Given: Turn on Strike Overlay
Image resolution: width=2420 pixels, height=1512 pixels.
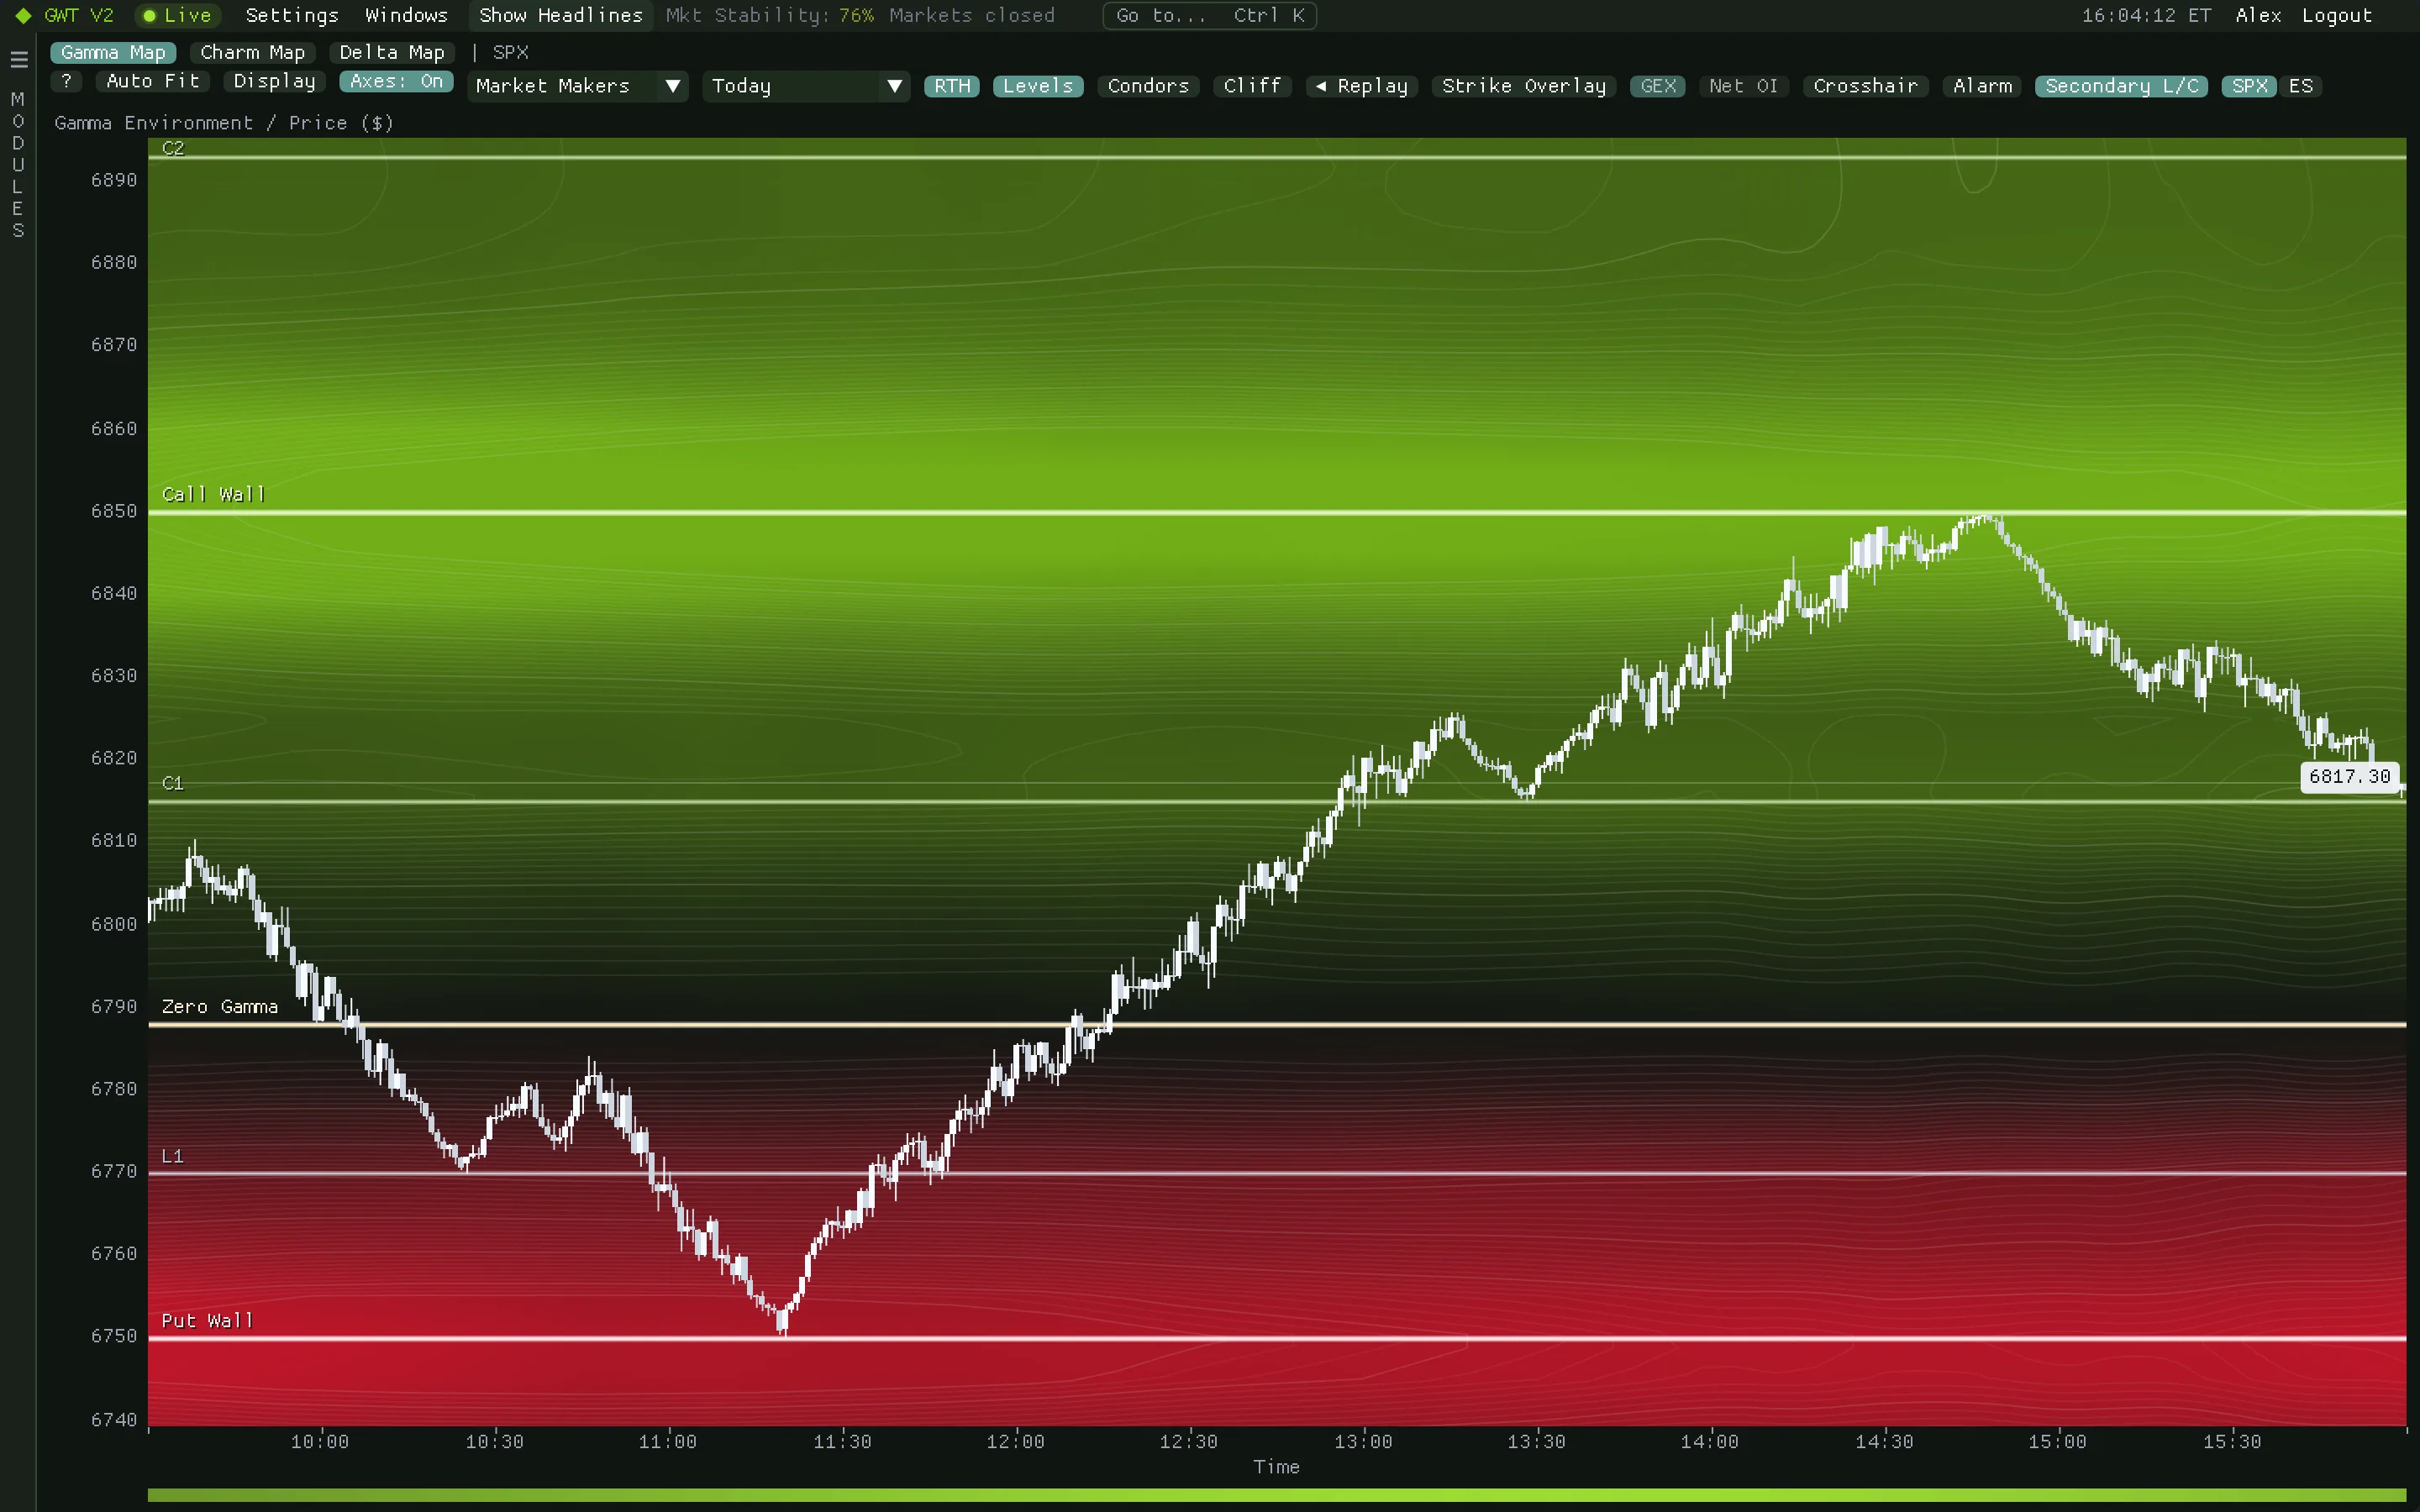Looking at the screenshot, I should 1524,86.
